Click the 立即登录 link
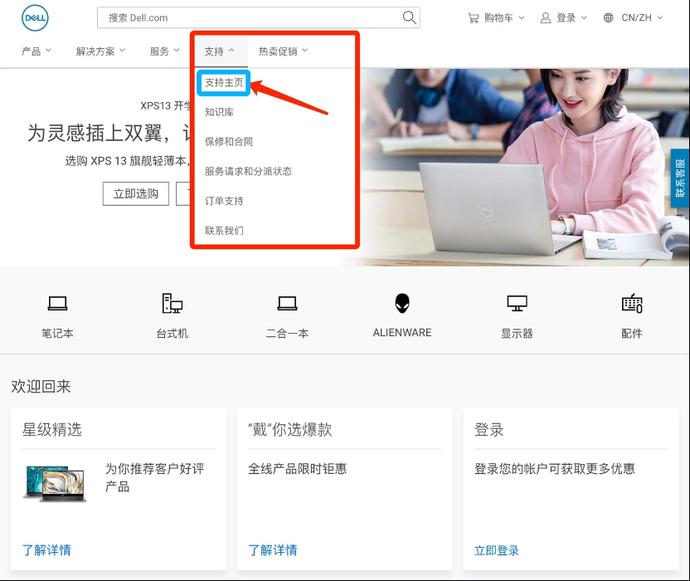Screen dimensions: 690x581 (x=496, y=550)
